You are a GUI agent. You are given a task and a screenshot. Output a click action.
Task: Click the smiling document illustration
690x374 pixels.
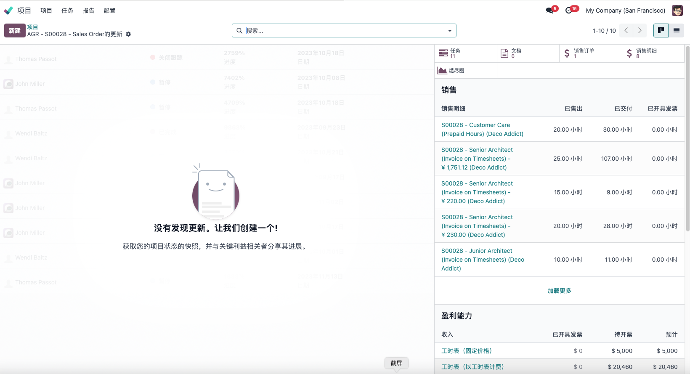pyautogui.click(x=216, y=192)
